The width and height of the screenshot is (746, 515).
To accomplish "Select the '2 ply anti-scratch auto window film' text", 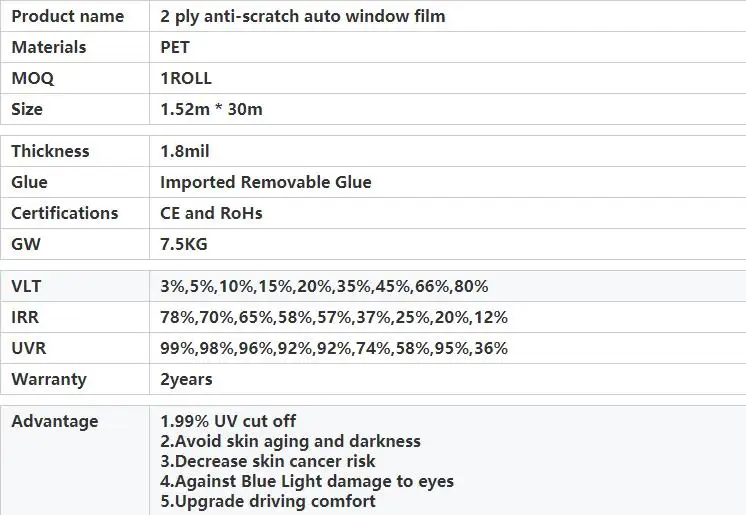I will (302, 16).
